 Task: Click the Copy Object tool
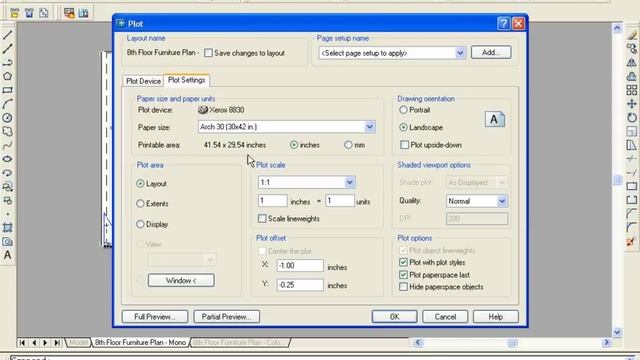tap(632, 49)
